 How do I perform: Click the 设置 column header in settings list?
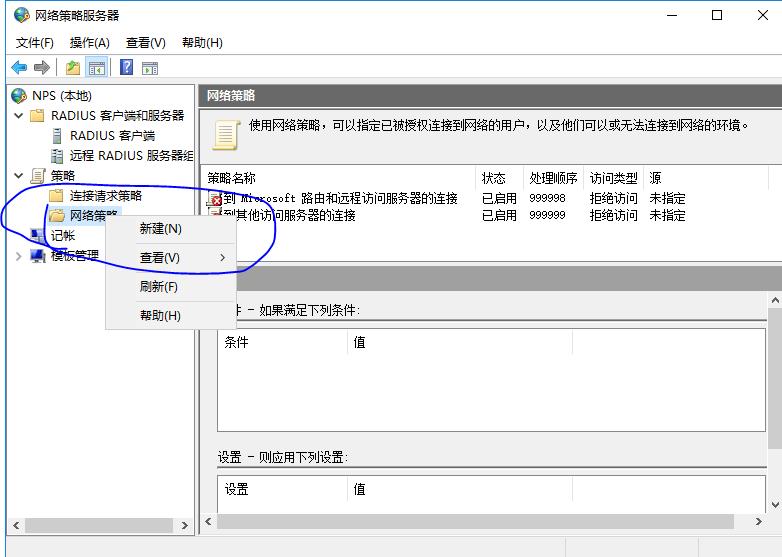pyautogui.click(x=282, y=489)
